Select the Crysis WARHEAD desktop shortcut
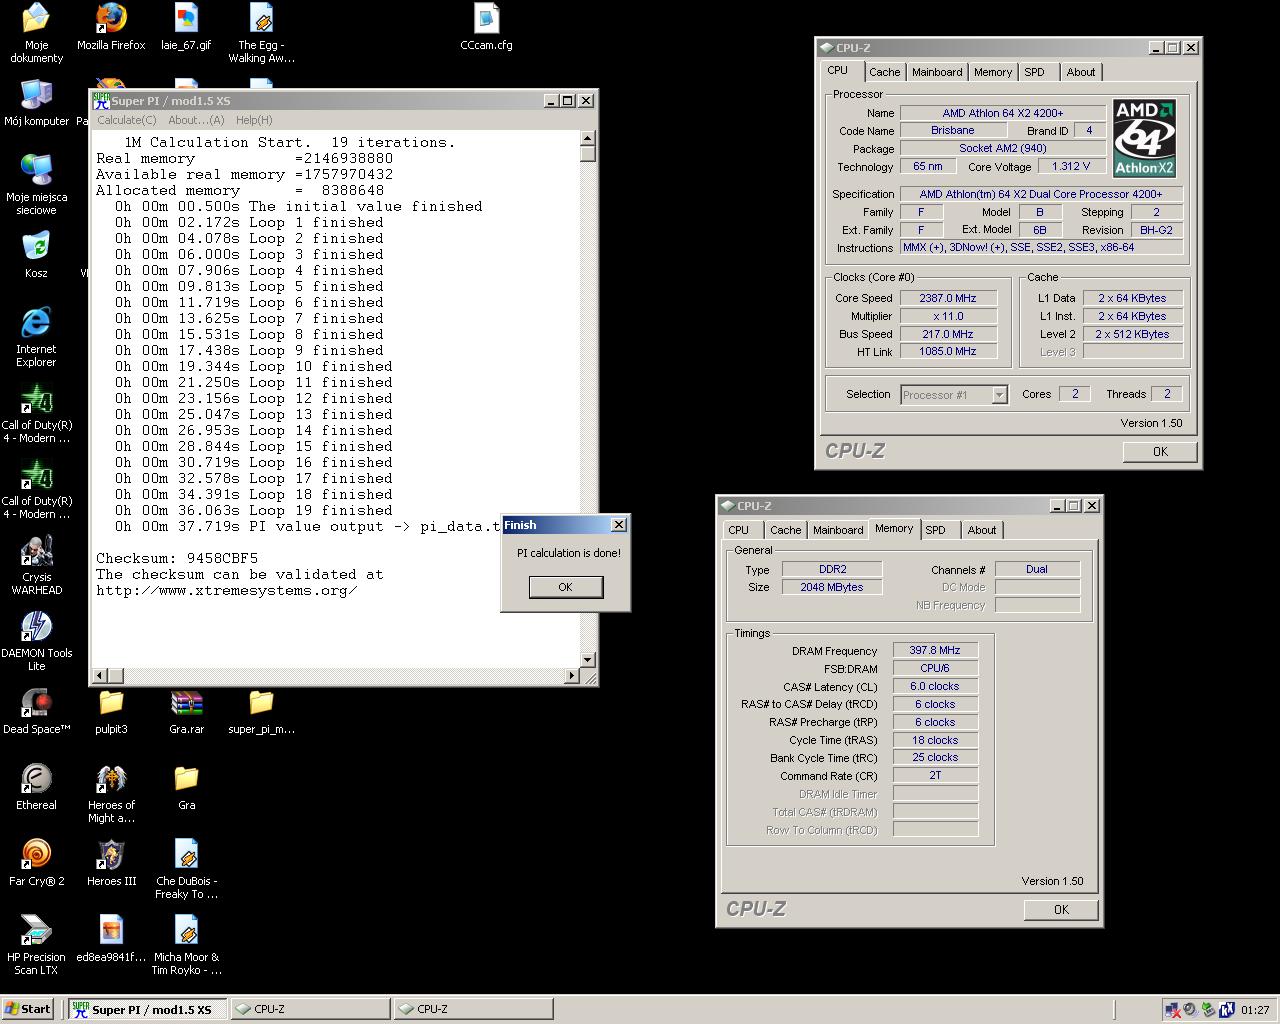Viewport: 1280px width, 1024px height. coord(36,552)
